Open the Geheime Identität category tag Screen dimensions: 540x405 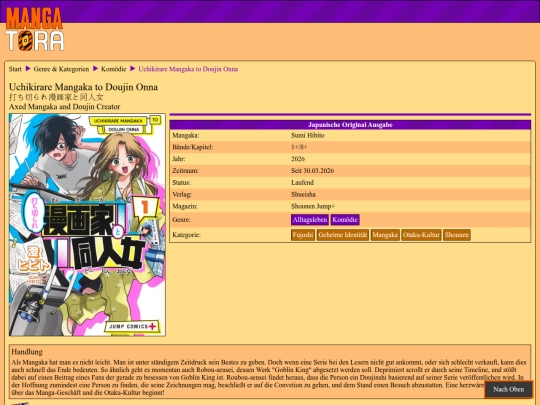[343, 235]
